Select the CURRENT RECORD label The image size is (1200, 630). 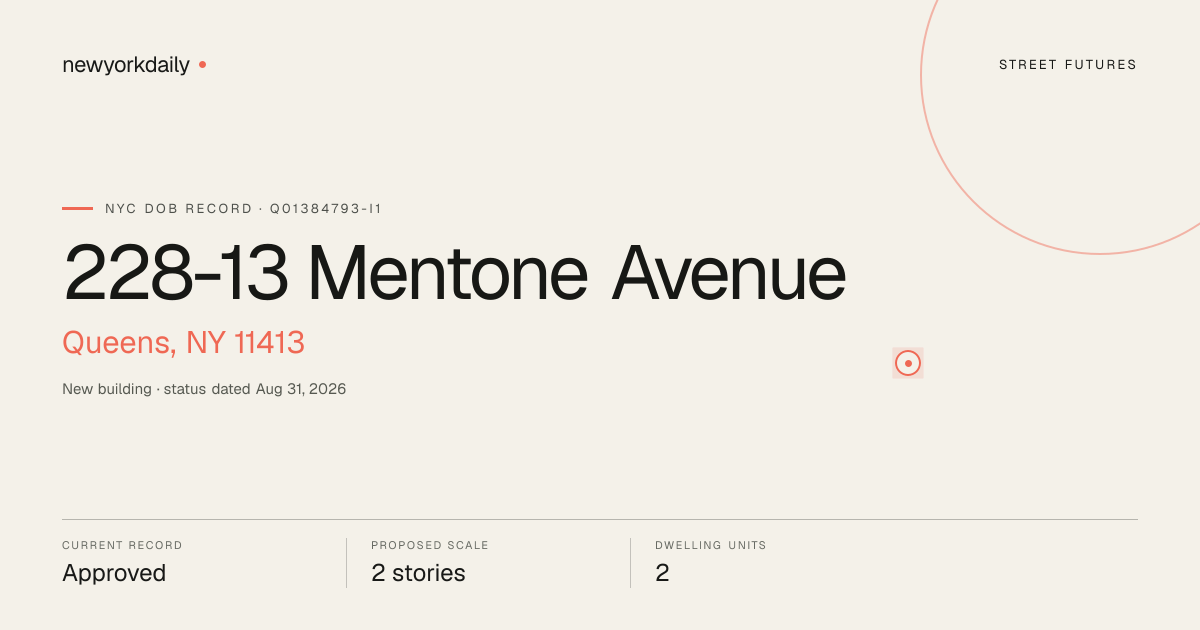(122, 546)
